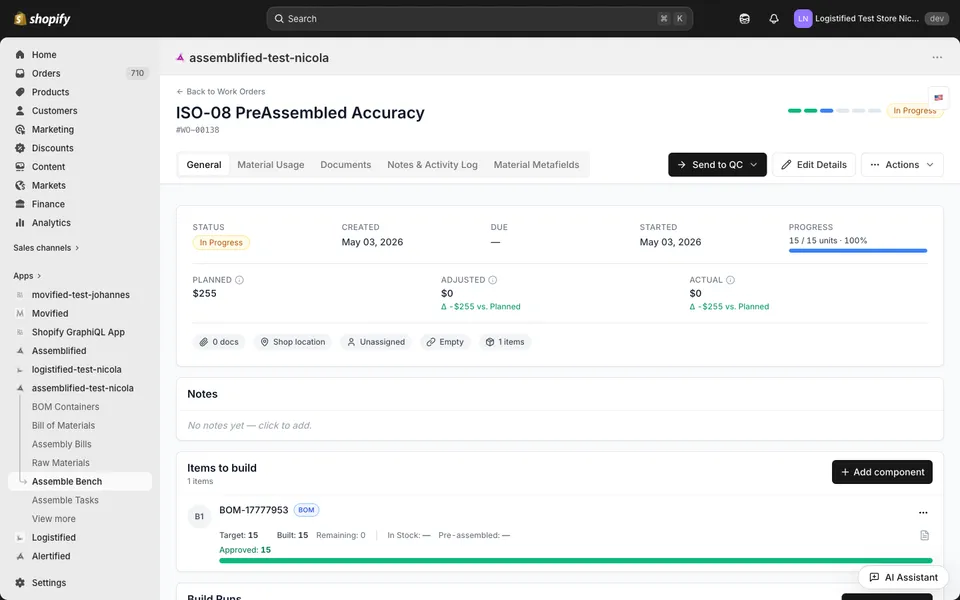
Task: Open the Documents tab
Action: (x=346, y=165)
